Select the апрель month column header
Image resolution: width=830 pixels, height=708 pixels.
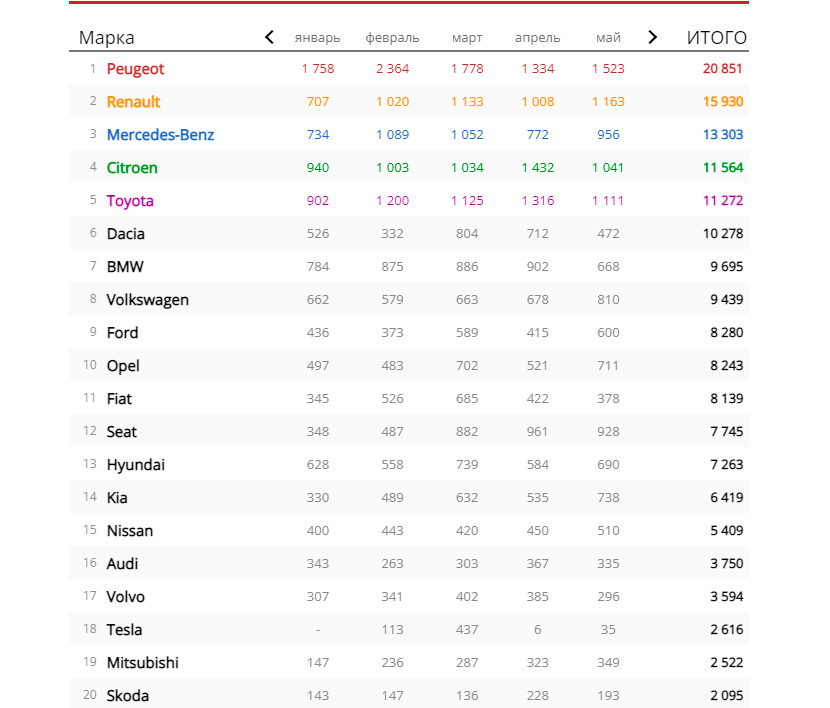click(x=537, y=38)
